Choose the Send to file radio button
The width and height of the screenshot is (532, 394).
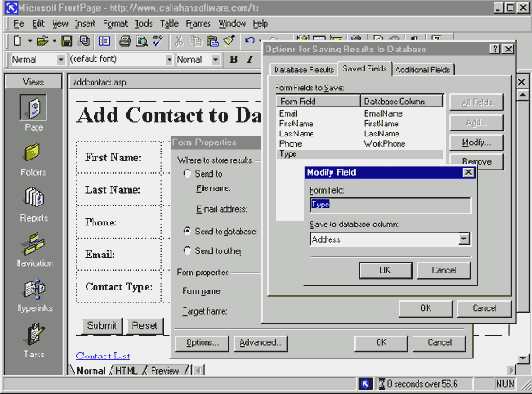click(x=187, y=173)
